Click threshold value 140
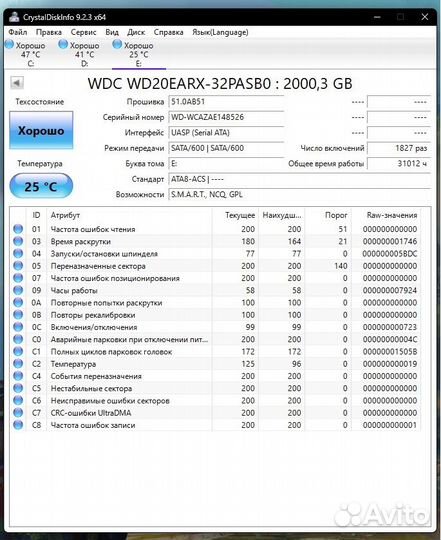Image resolution: width=441 pixels, height=540 pixels. [x=341, y=266]
